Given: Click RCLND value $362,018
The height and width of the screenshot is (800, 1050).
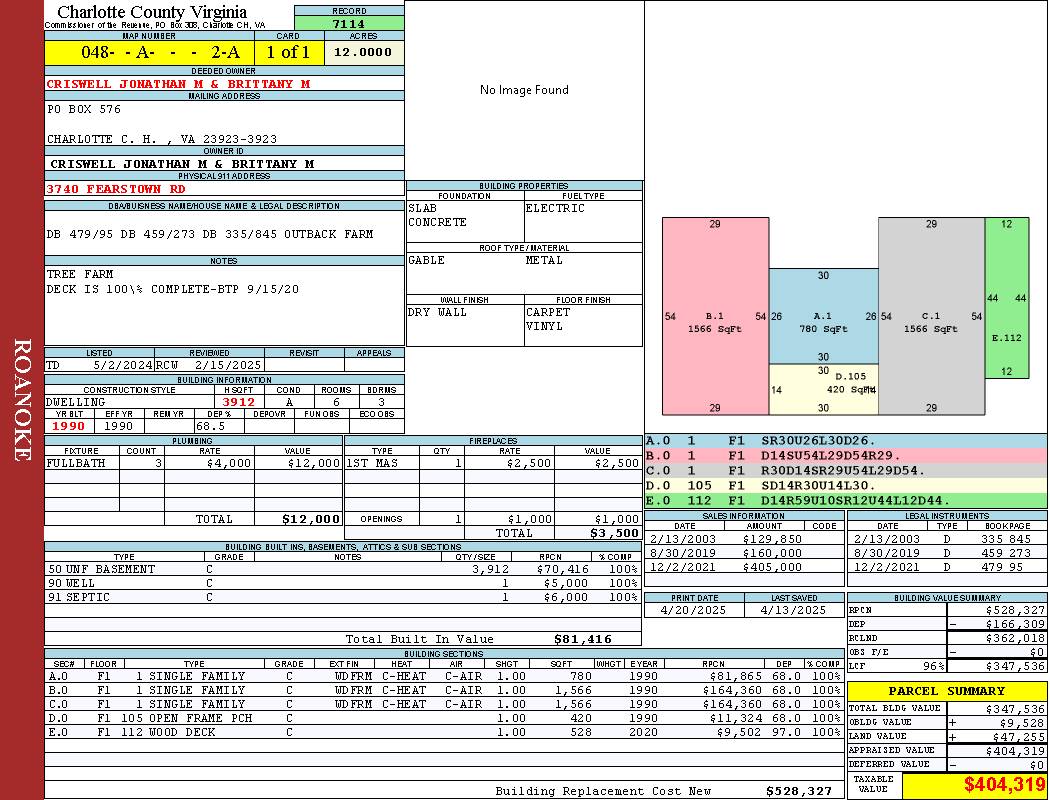Looking at the screenshot, I should point(1015,639).
